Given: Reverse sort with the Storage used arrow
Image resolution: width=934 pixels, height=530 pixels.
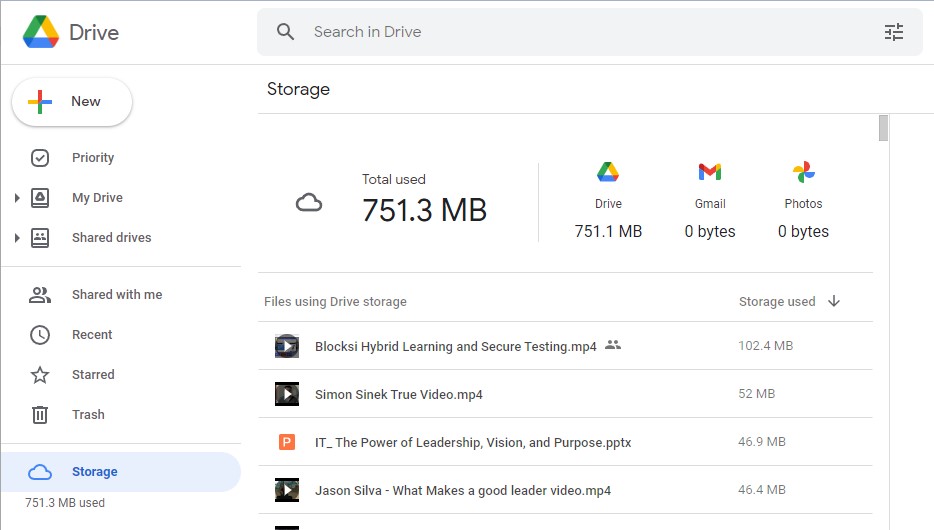Looking at the screenshot, I should click(834, 301).
